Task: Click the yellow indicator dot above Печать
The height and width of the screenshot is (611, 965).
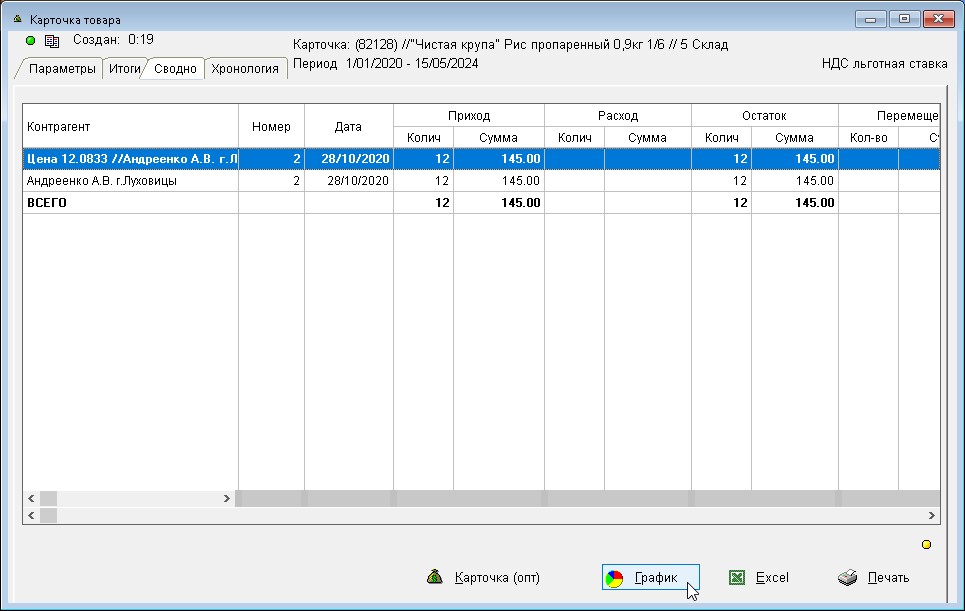Action: [925, 545]
